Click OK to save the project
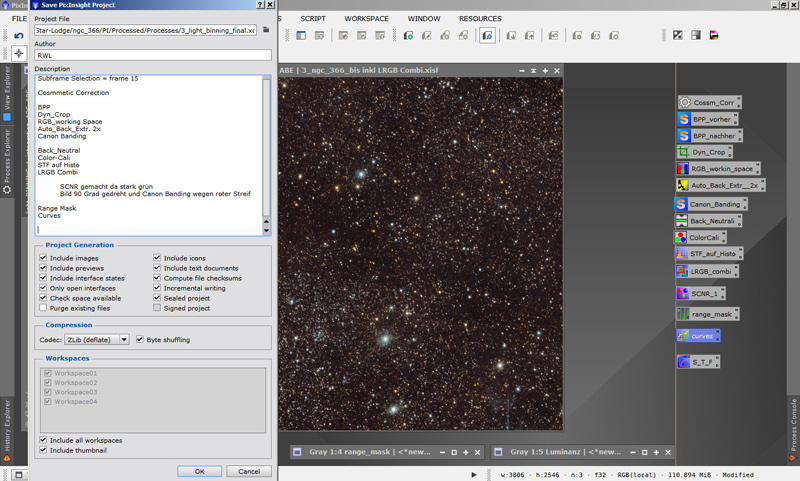The image size is (800, 481). click(199, 471)
